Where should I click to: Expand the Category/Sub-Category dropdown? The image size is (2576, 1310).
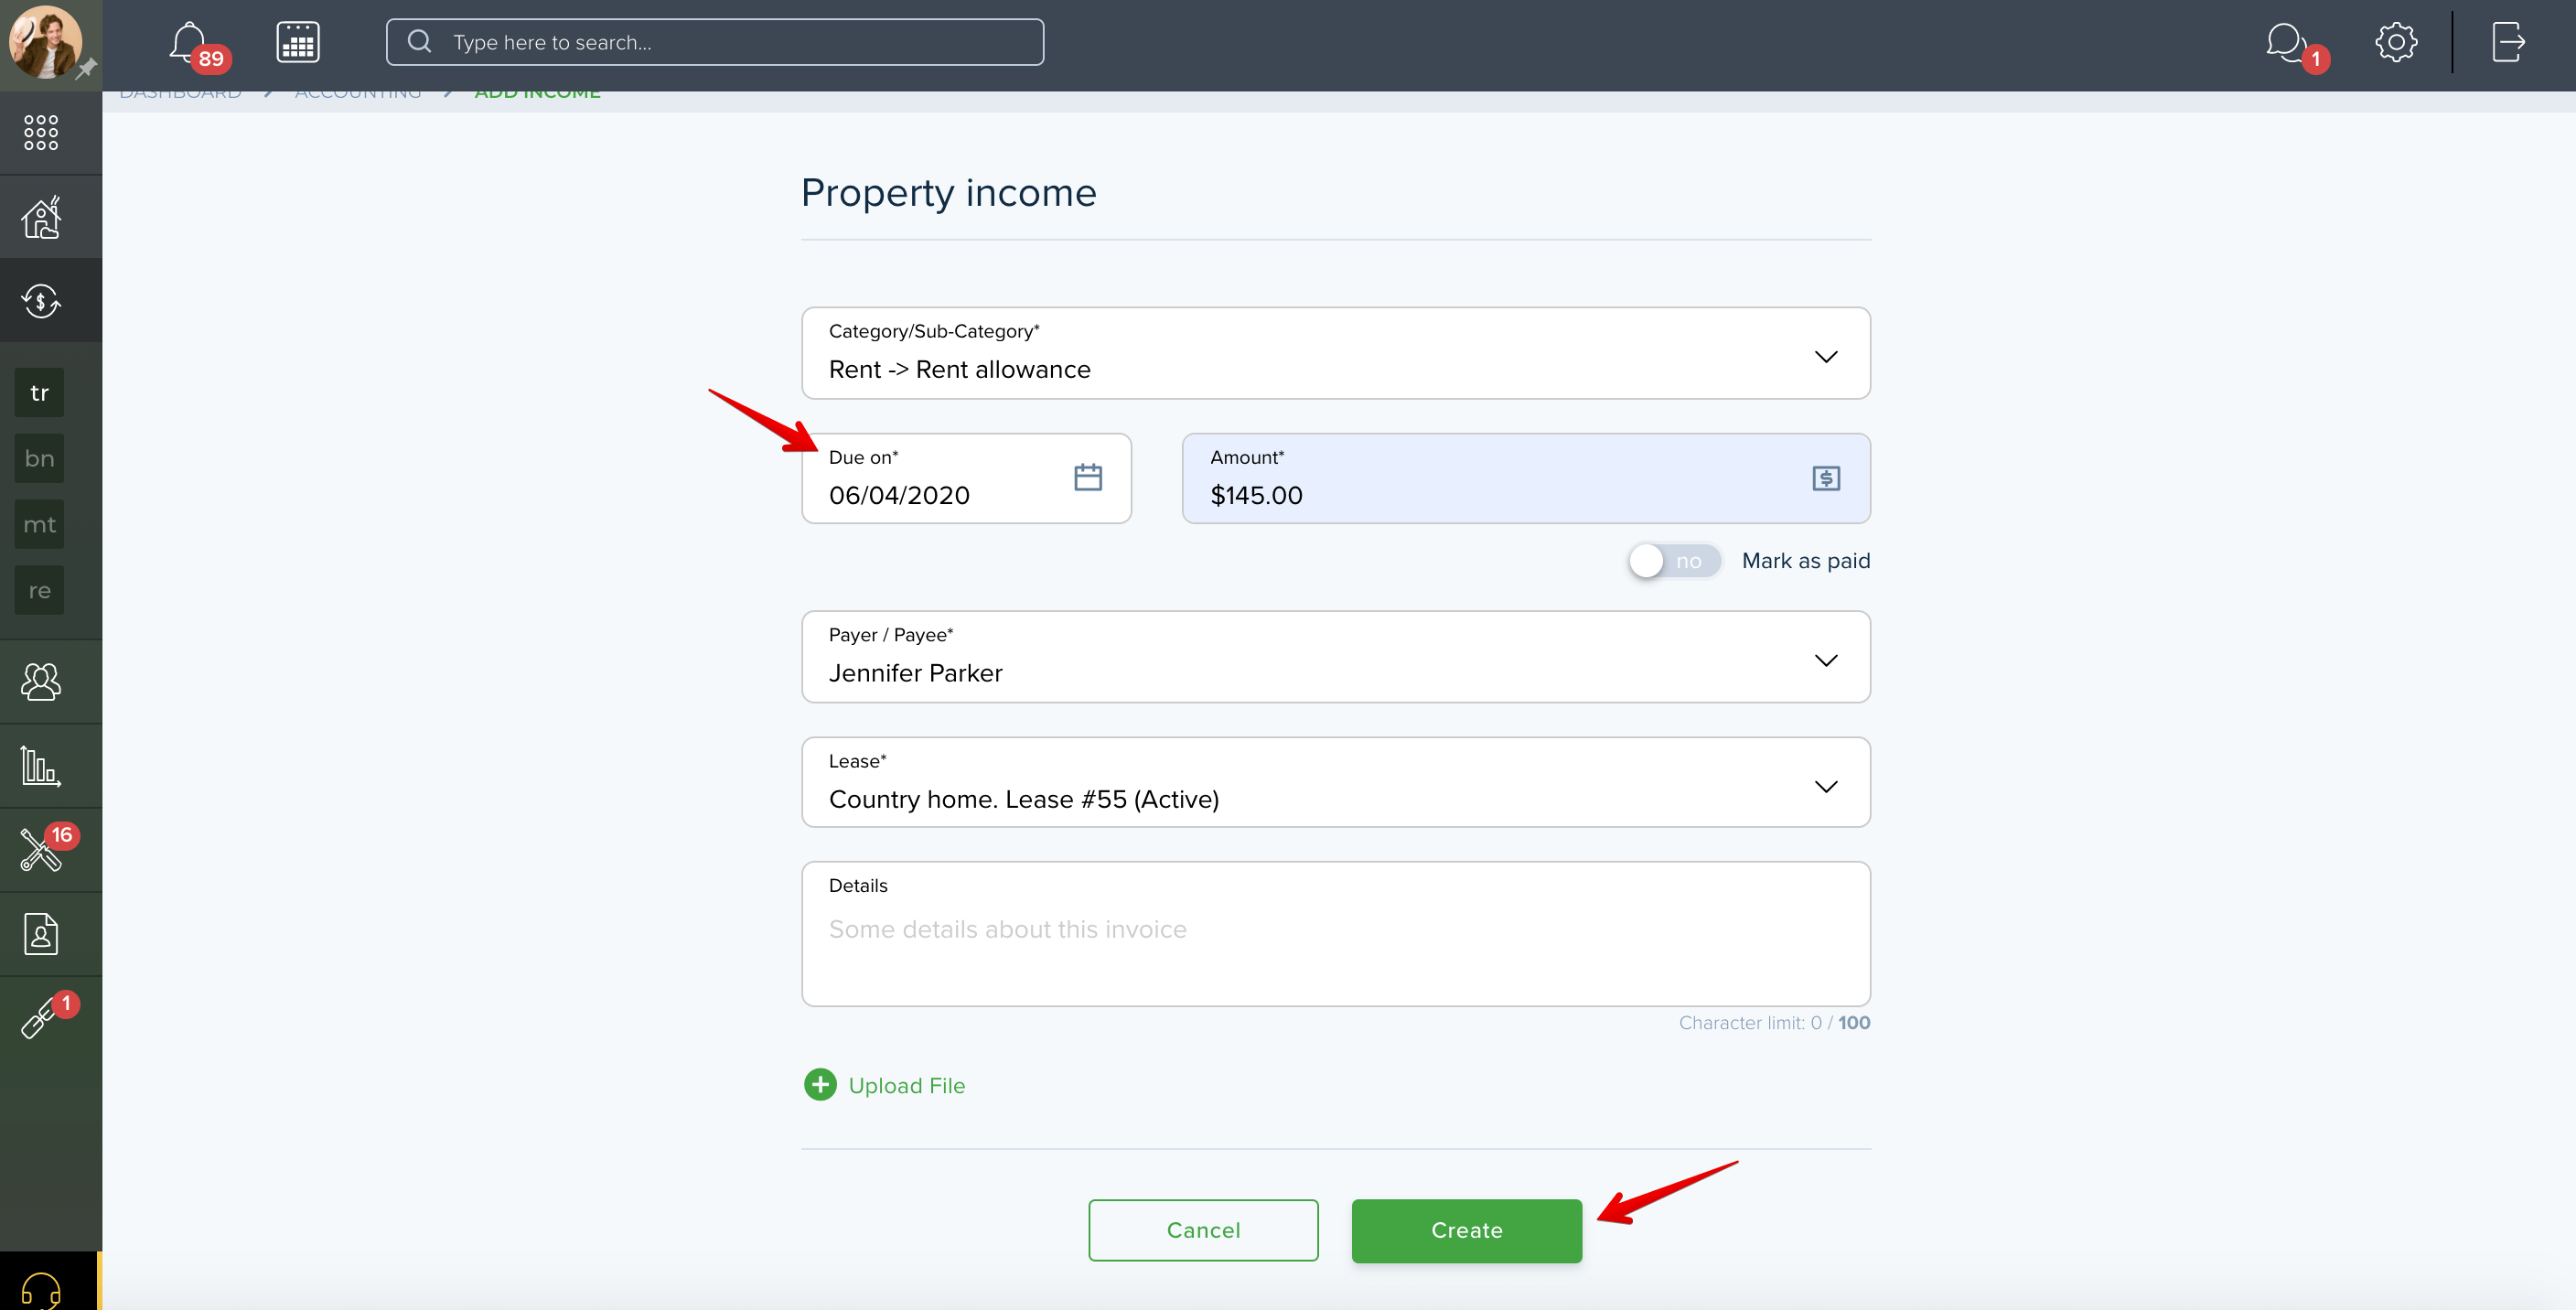[1336, 353]
